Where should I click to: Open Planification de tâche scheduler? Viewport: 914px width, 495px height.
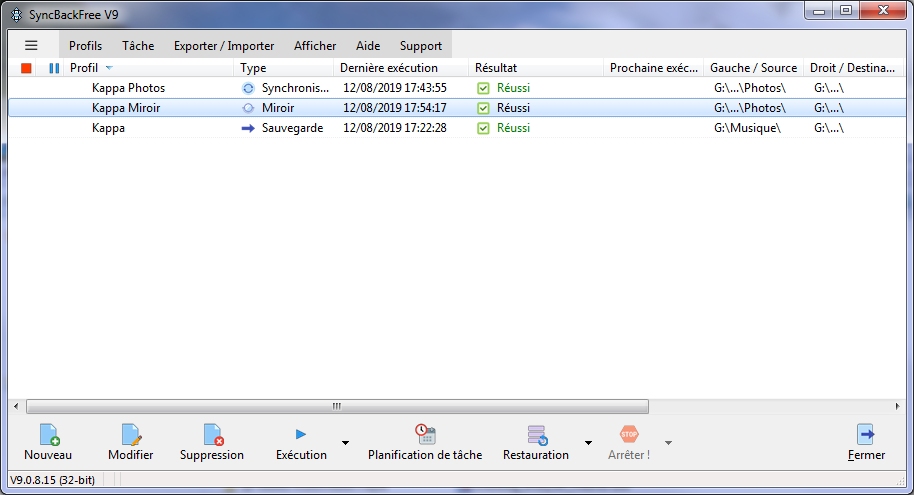click(x=425, y=443)
